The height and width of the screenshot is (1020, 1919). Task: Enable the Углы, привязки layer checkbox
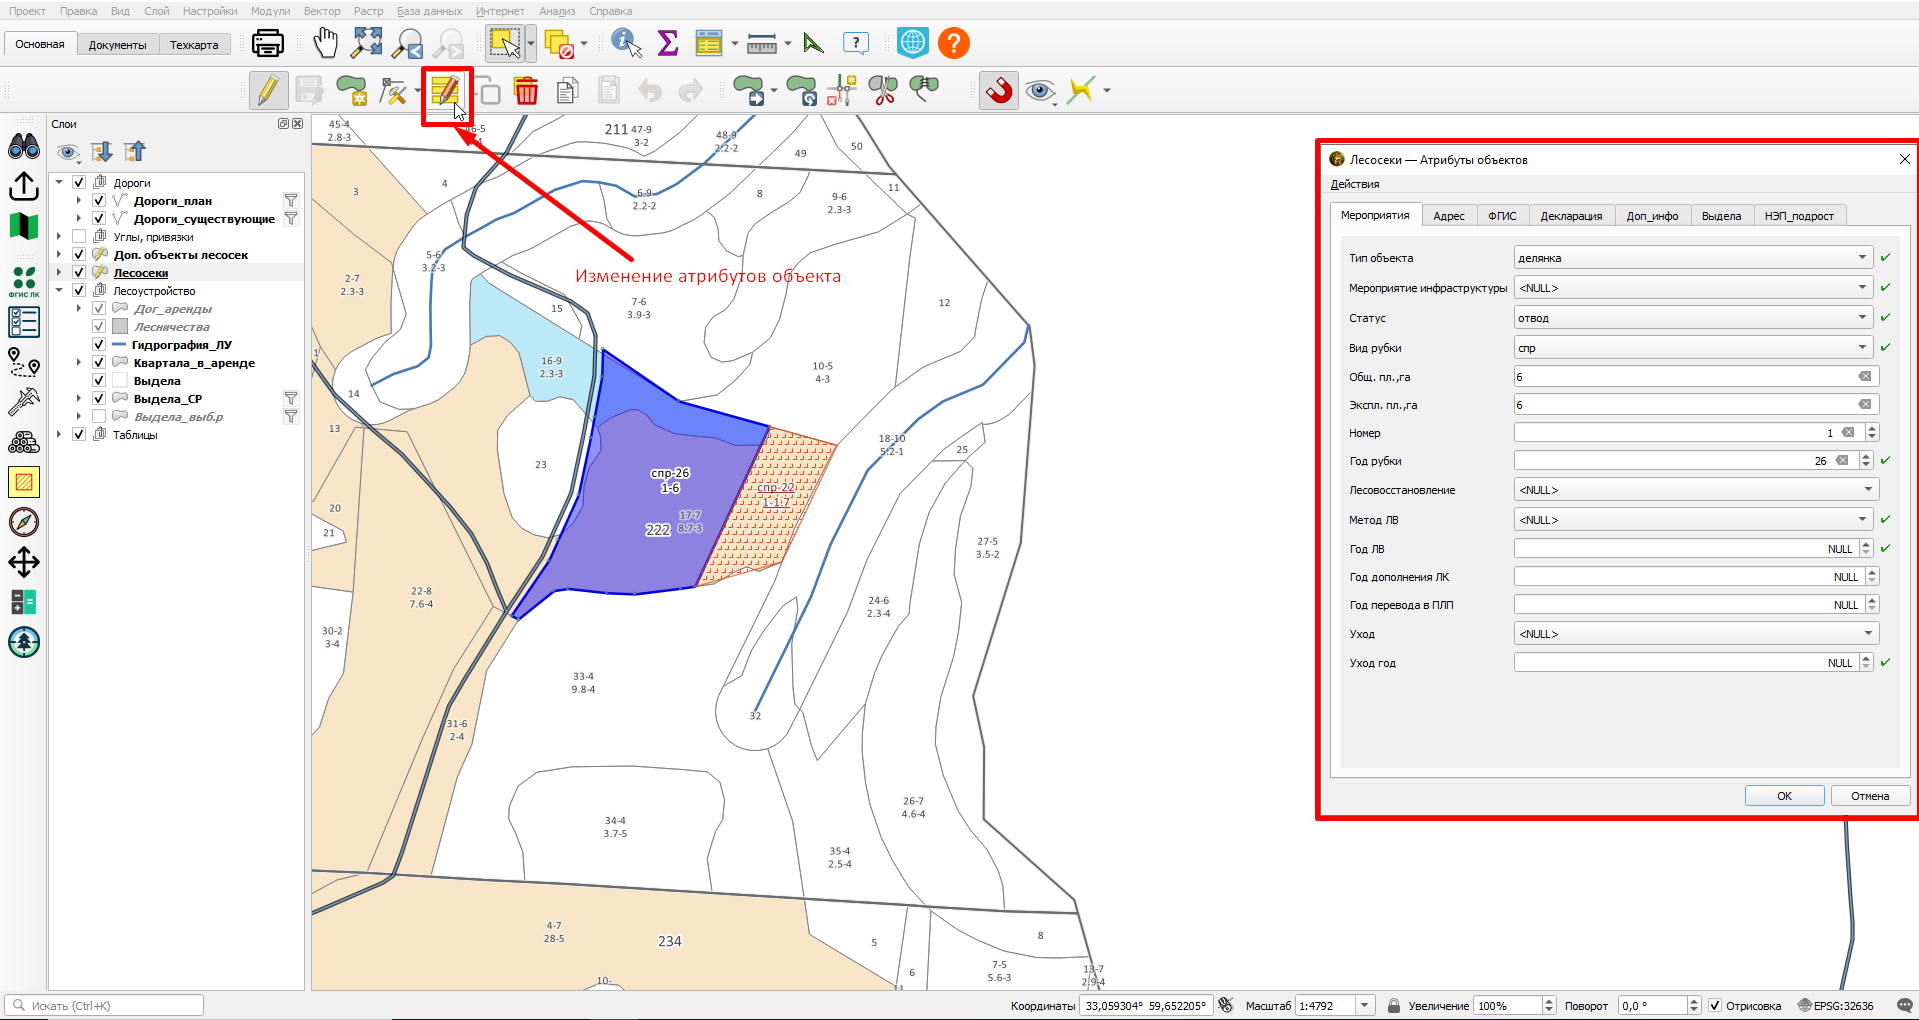79,237
